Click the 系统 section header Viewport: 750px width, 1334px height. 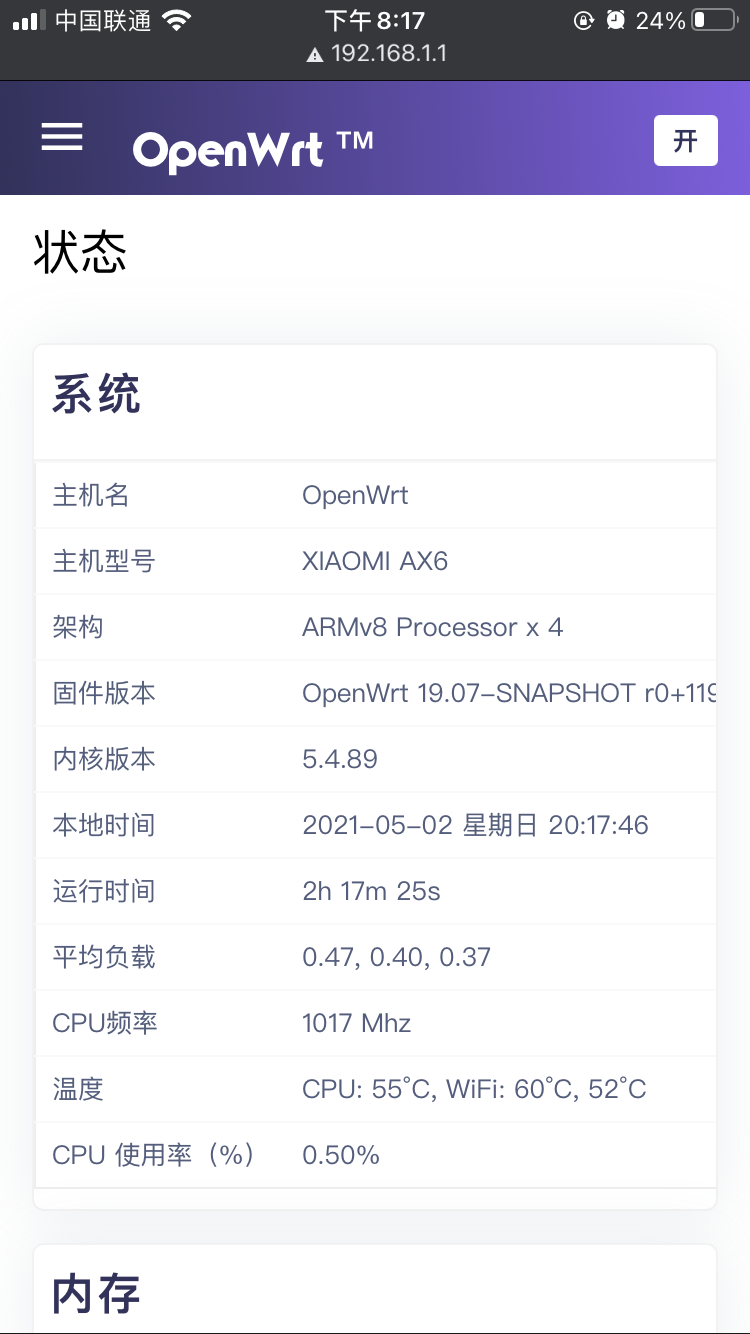(97, 394)
